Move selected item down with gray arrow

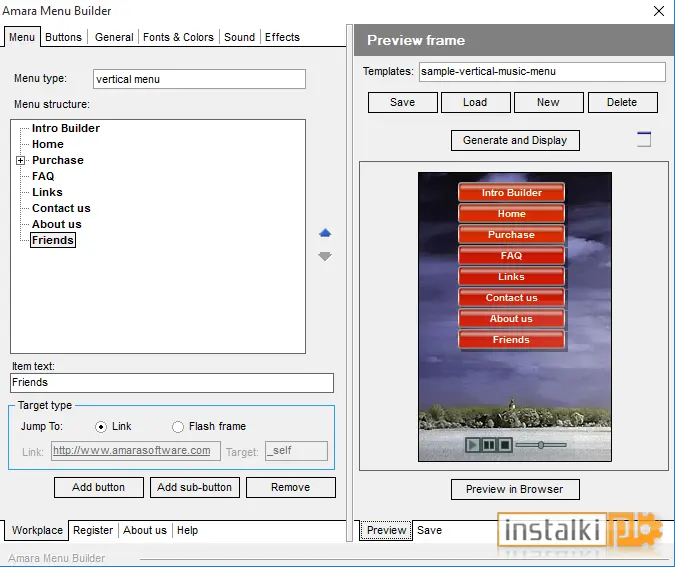[325, 256]
